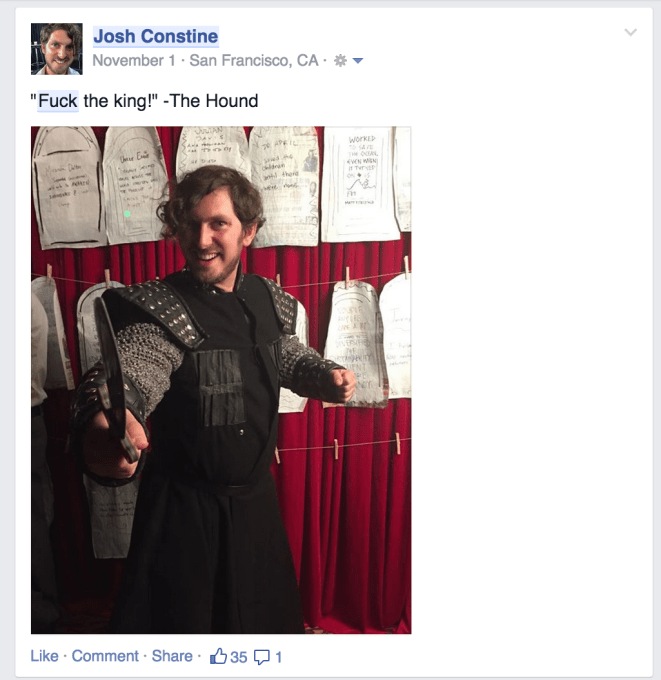Click the November 1 timestamp
Screen dimensions: 661x680
(x=134, y=60)
